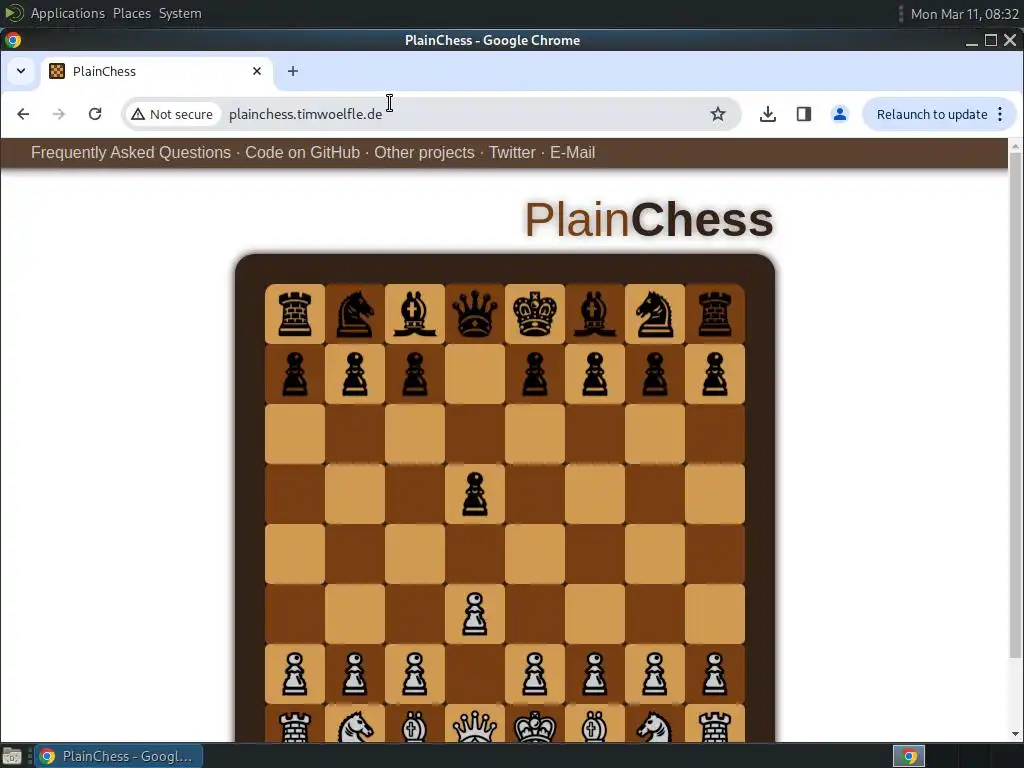This screenshot has width=1024, height=768.
Task: Close the PlainChess tab
Action: click(x=257, y=71)
